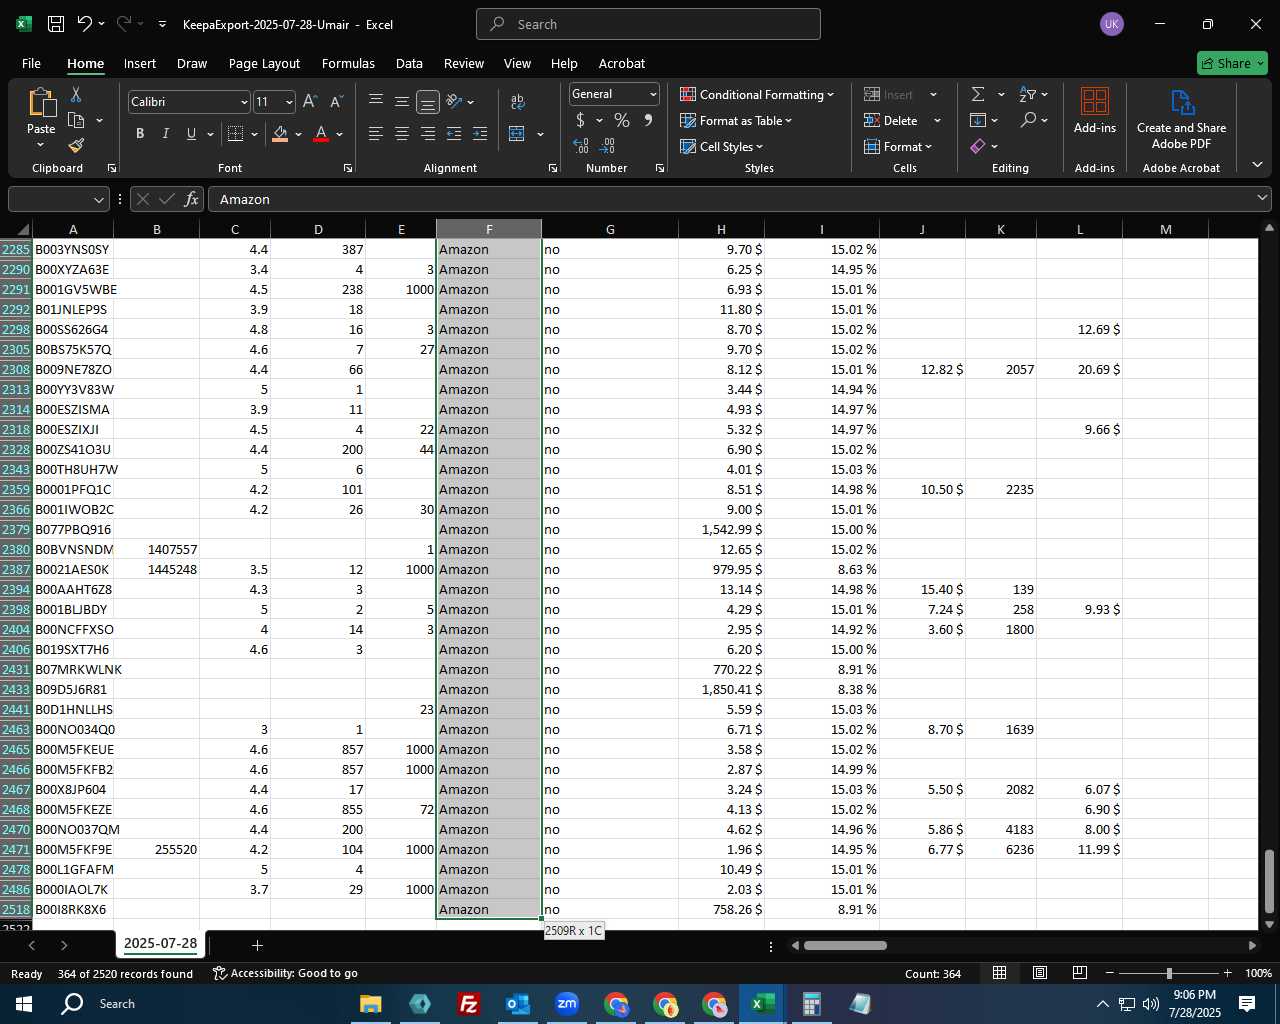Open the Add-ins button

click(x=1095, y=110)
